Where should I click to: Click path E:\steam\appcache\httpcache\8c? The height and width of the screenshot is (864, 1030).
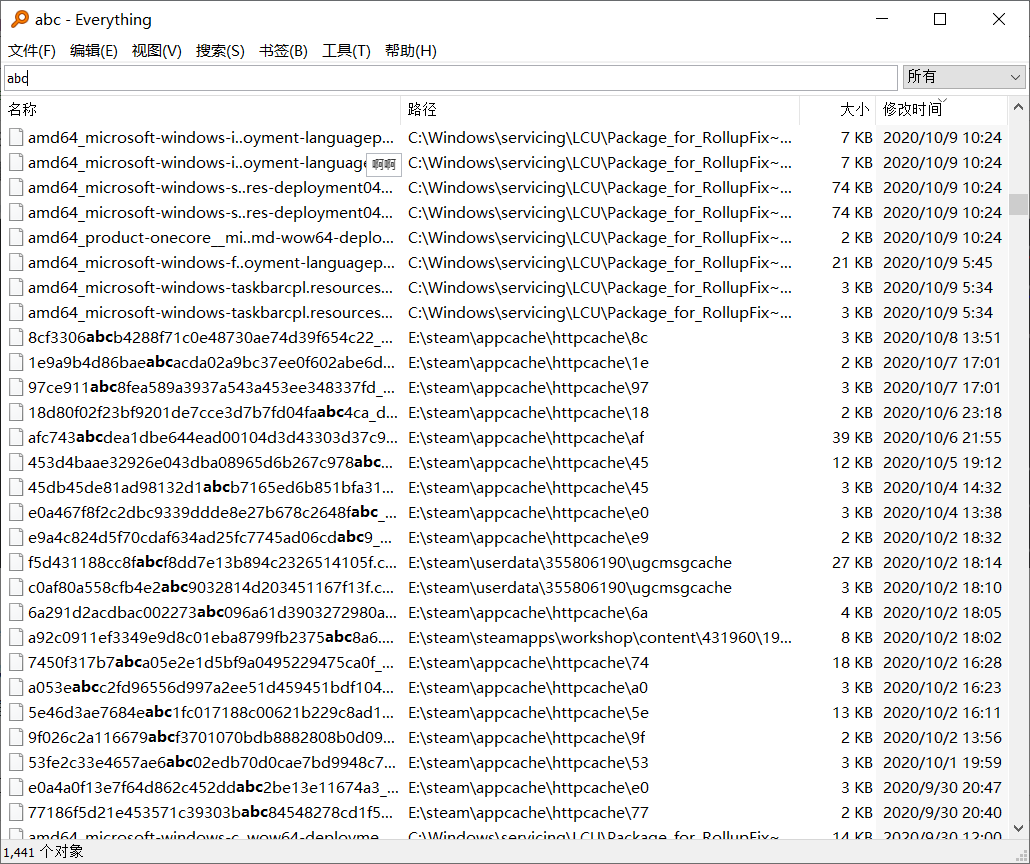(527, 338)
